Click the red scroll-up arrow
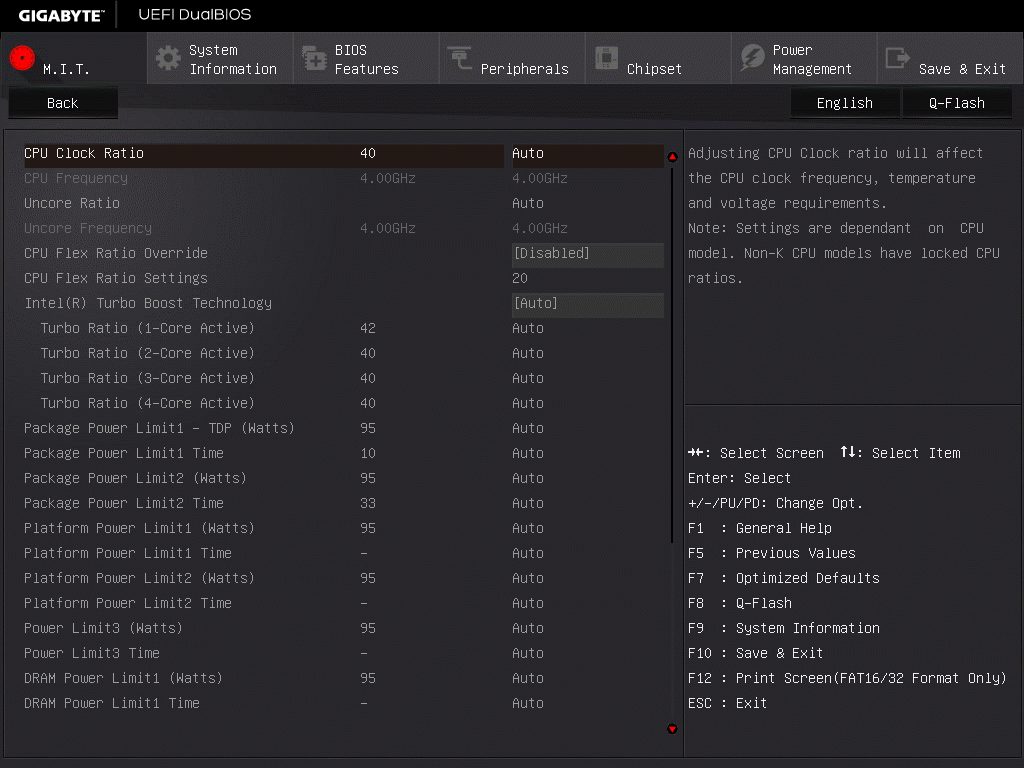This screenshot has height=768, width=1024. (x=672, y=157)
